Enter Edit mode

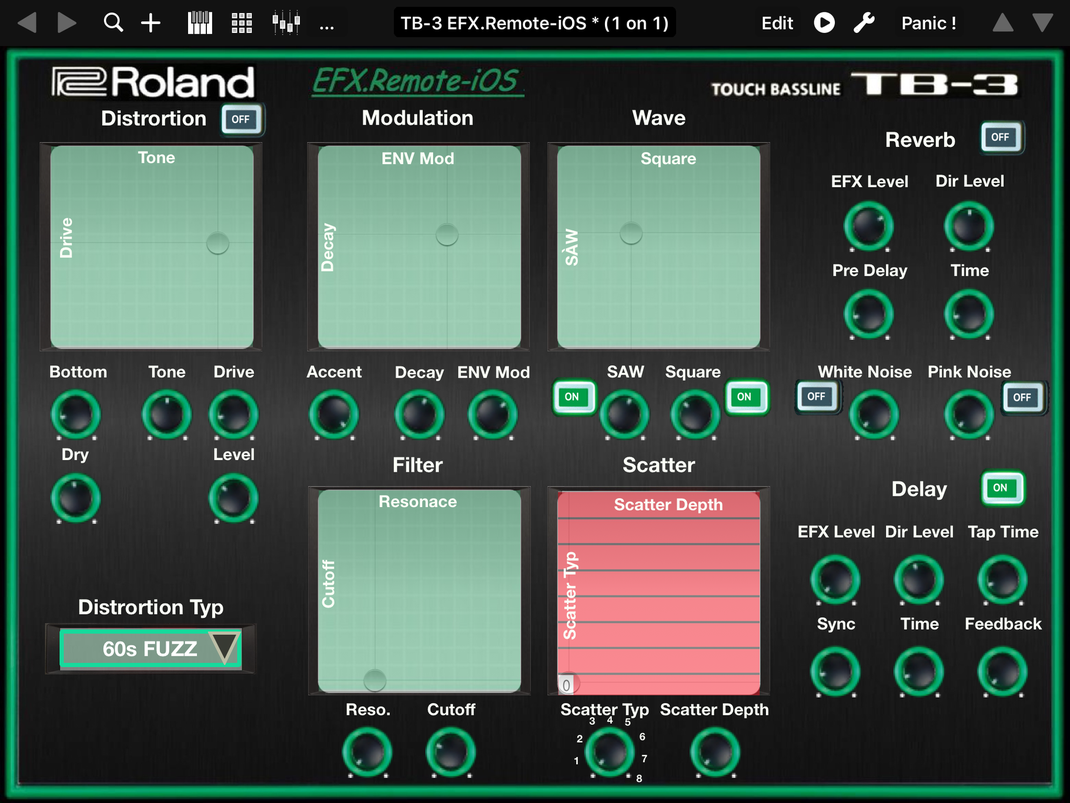[777, 23]
